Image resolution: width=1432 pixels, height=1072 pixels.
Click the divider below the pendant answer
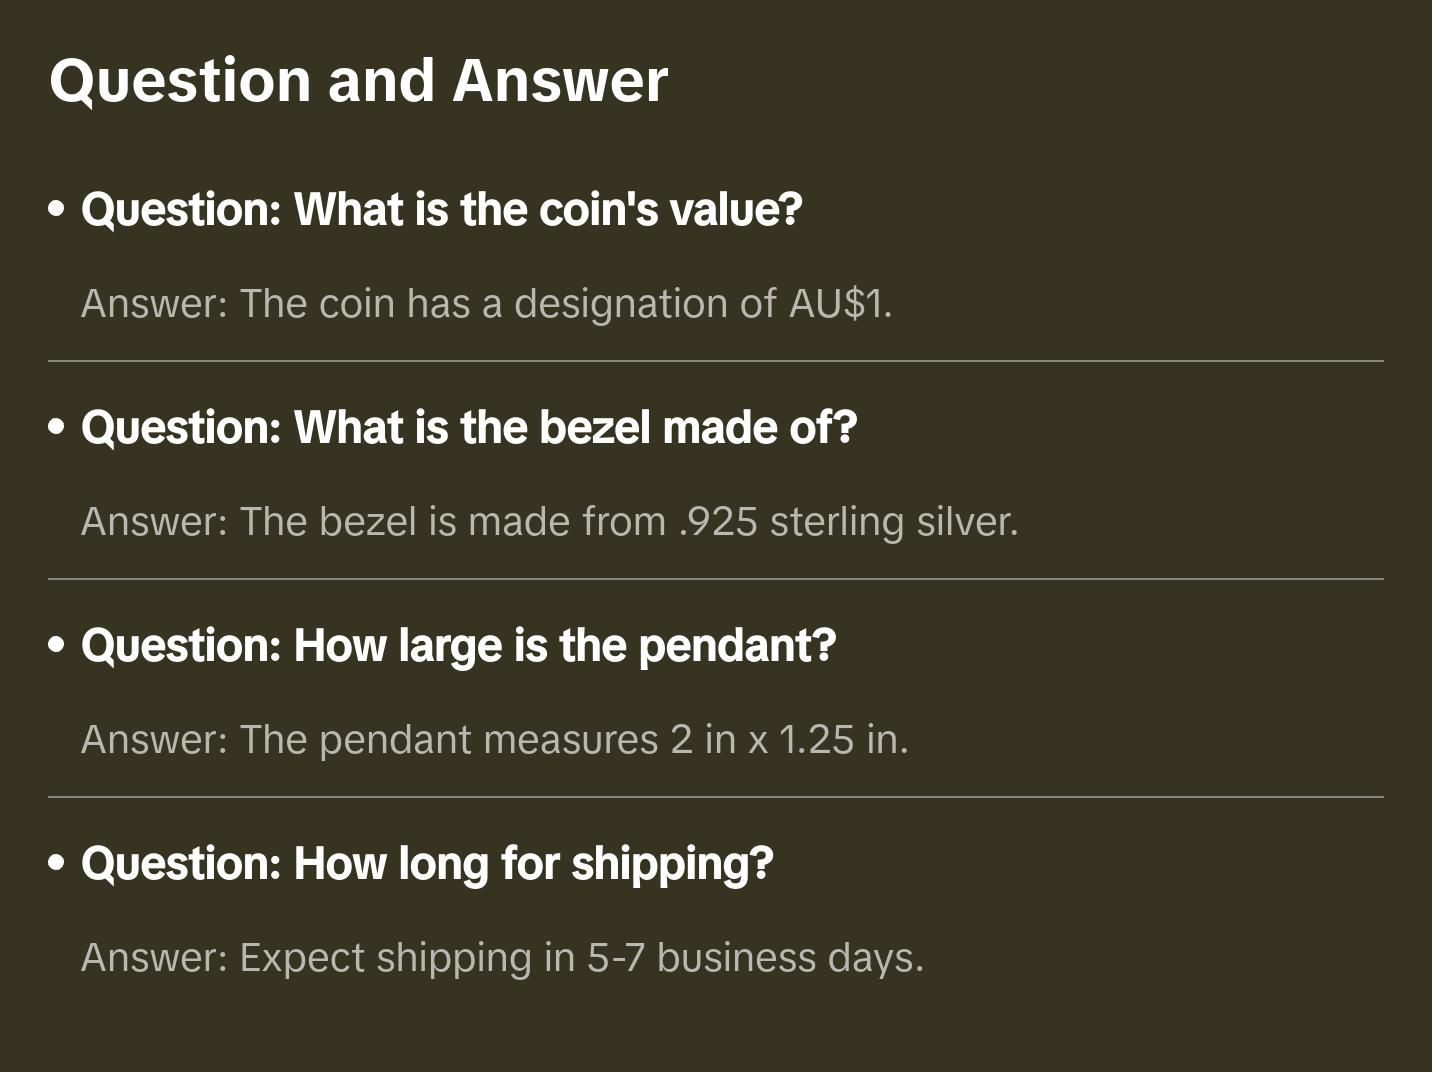[716, 797]
